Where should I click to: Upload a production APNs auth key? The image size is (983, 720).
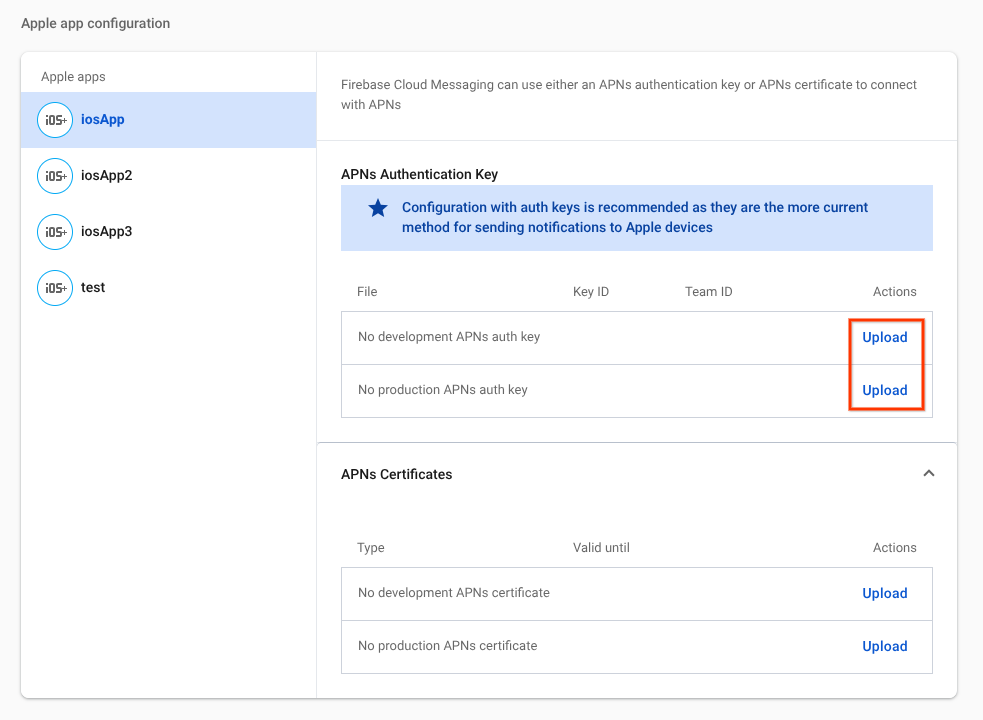click(x=884, y=391)
